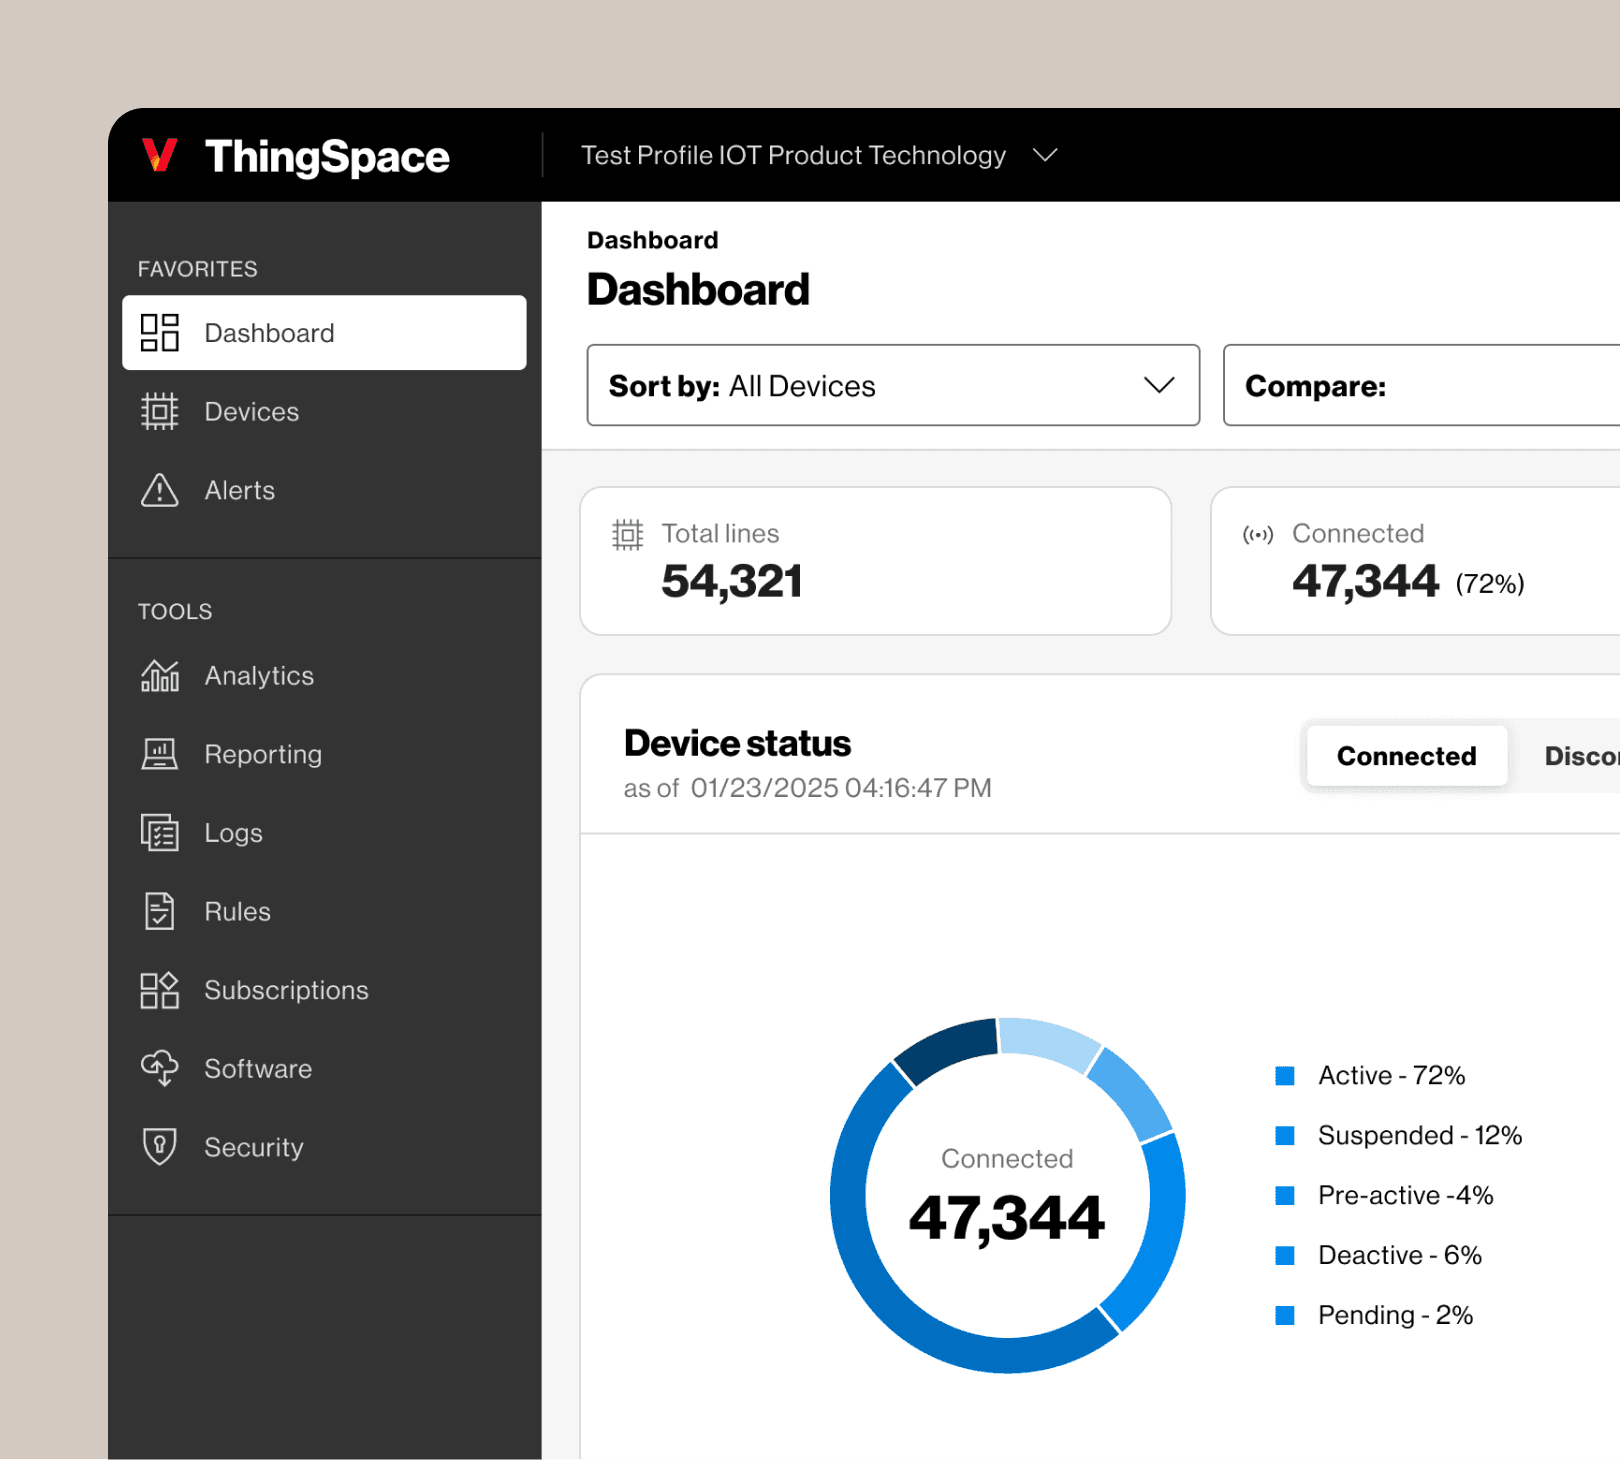Click the Suspended - 12% legend label

pos(1420,1136)
